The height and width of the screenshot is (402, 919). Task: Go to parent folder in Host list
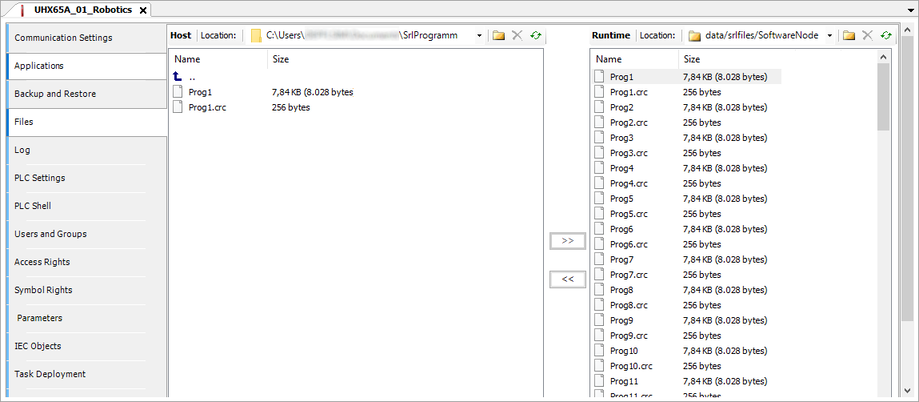(x=189, y=76)
